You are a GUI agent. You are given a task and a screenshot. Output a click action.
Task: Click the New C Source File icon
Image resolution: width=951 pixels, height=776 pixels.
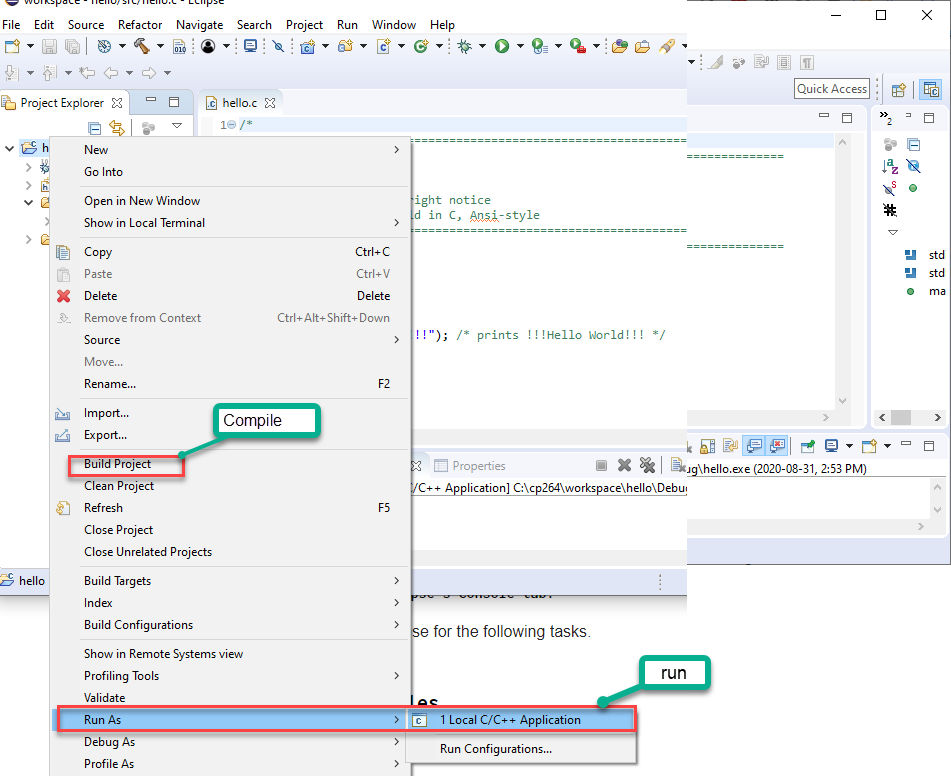coord(383,46)
